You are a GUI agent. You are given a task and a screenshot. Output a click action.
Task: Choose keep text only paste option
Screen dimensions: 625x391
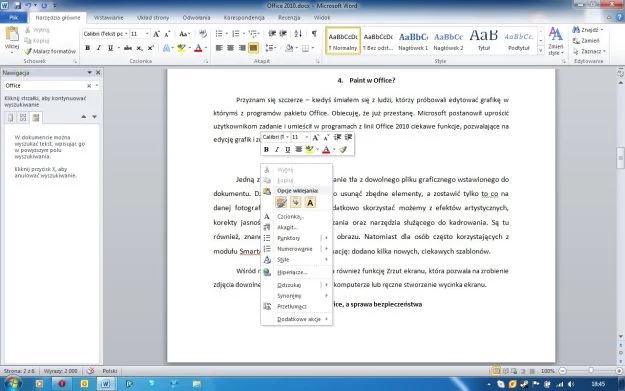pos(310,202)
